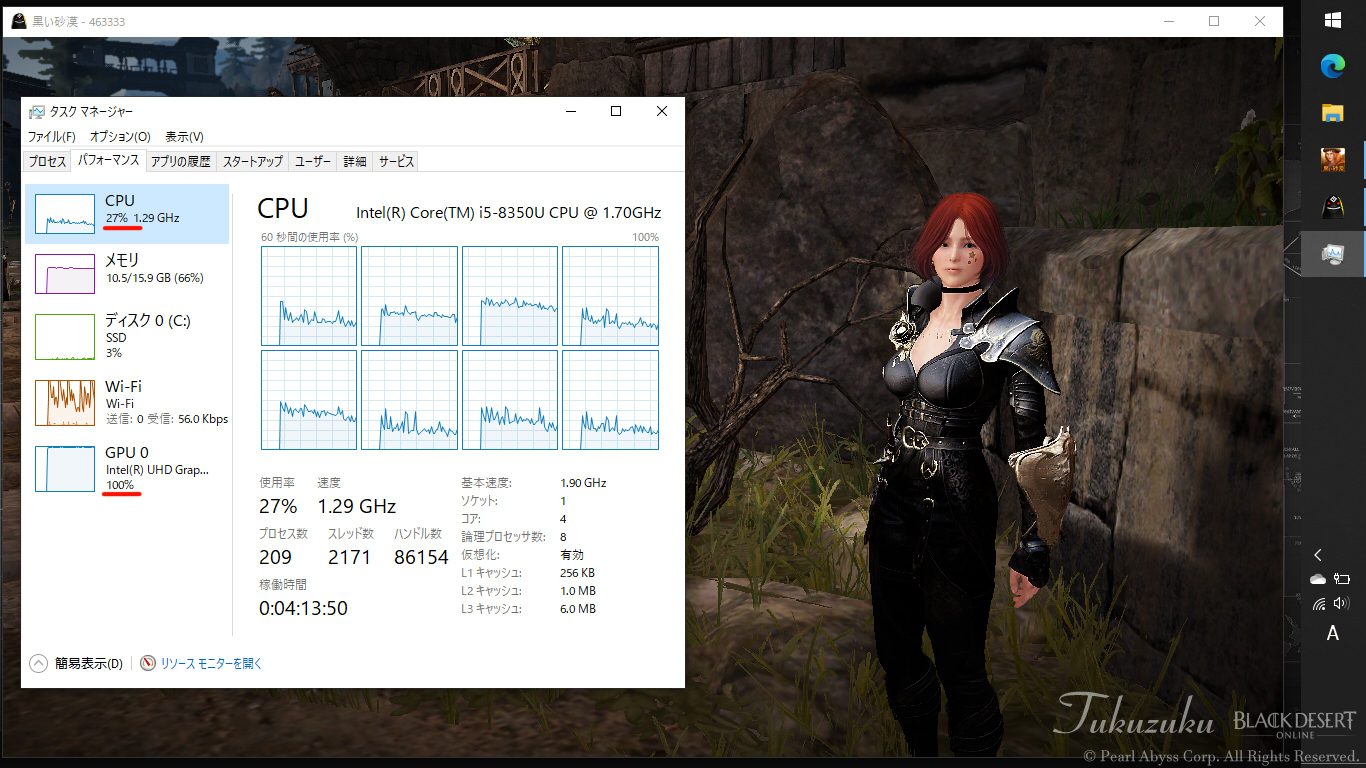Switch to the アプリの履歴 tab
The height and width of the screenshot is (768, 1366).
pos(181,162)
